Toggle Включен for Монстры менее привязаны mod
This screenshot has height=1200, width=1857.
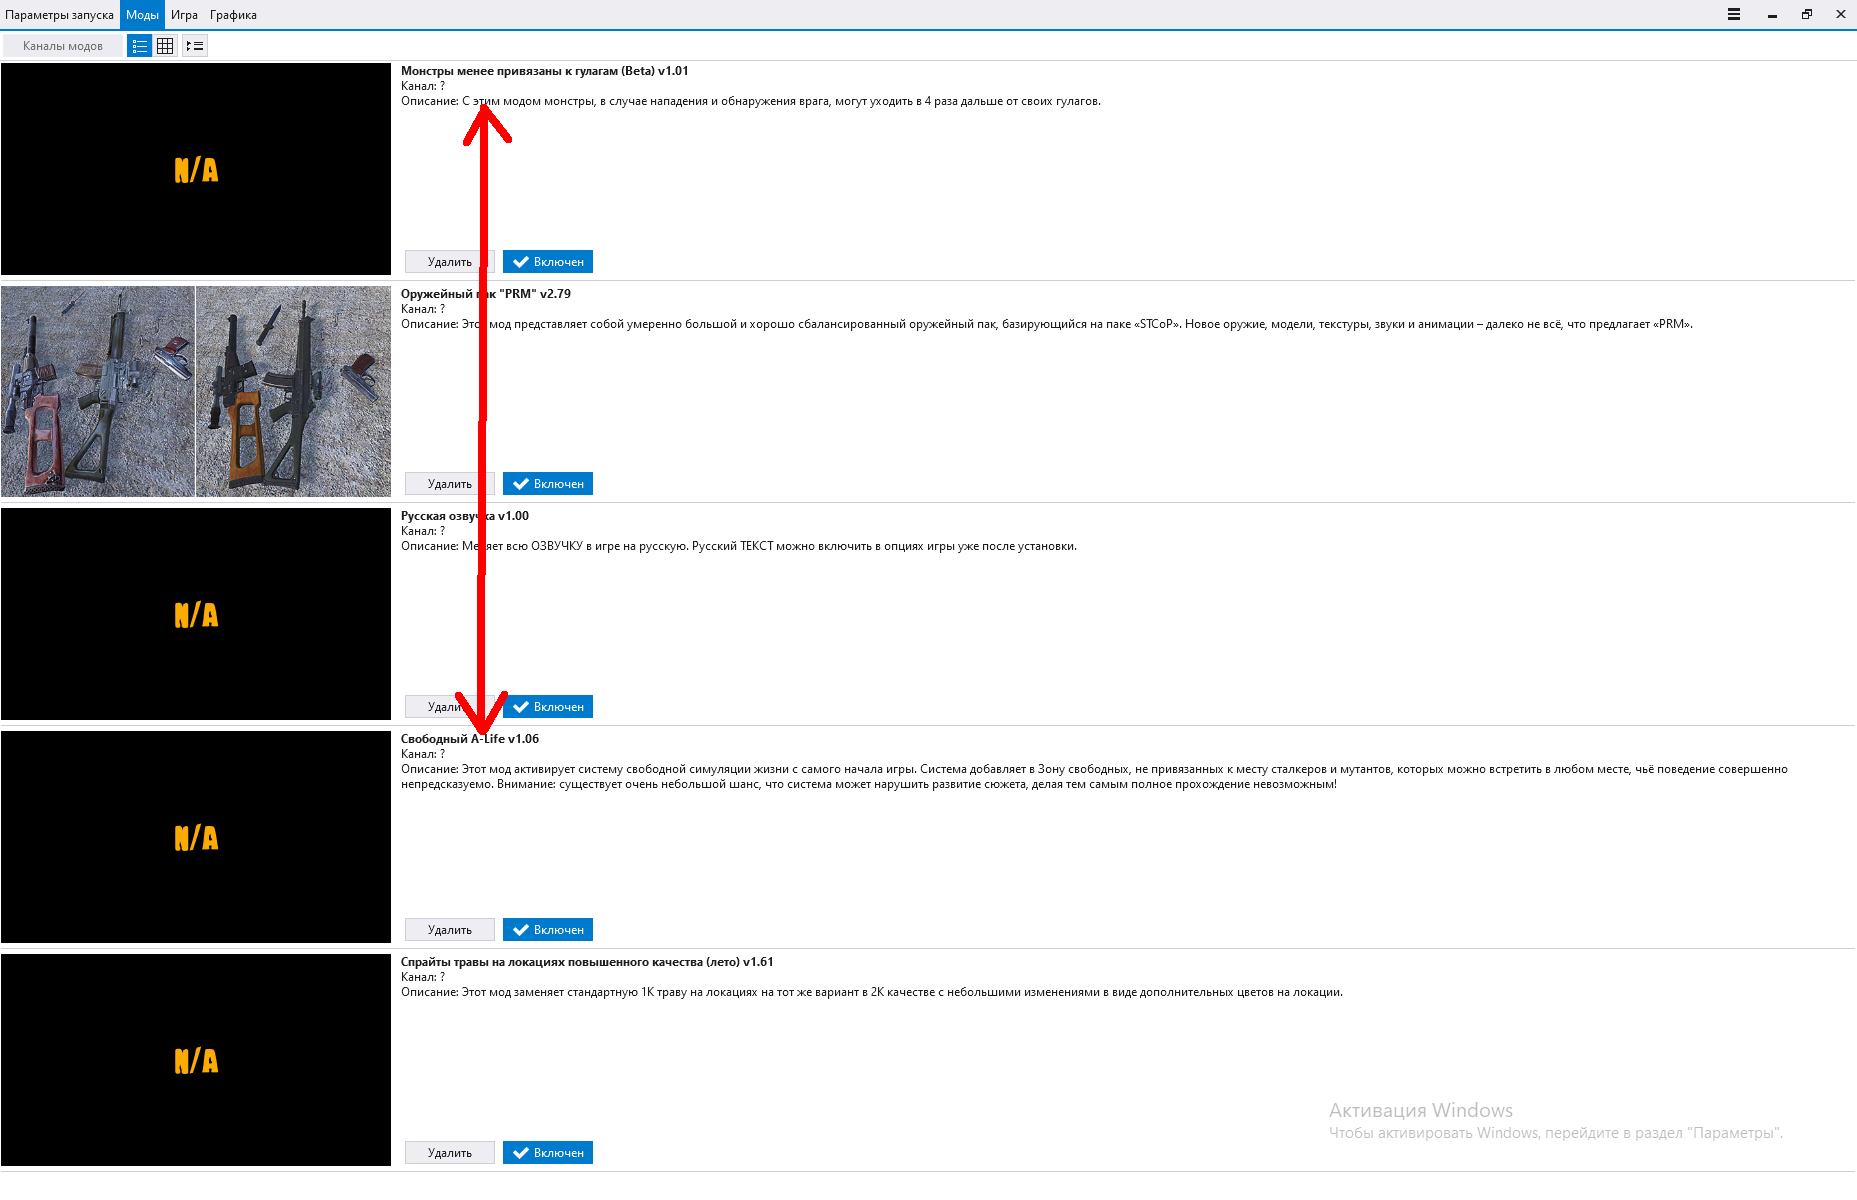[x=548, y=262]
